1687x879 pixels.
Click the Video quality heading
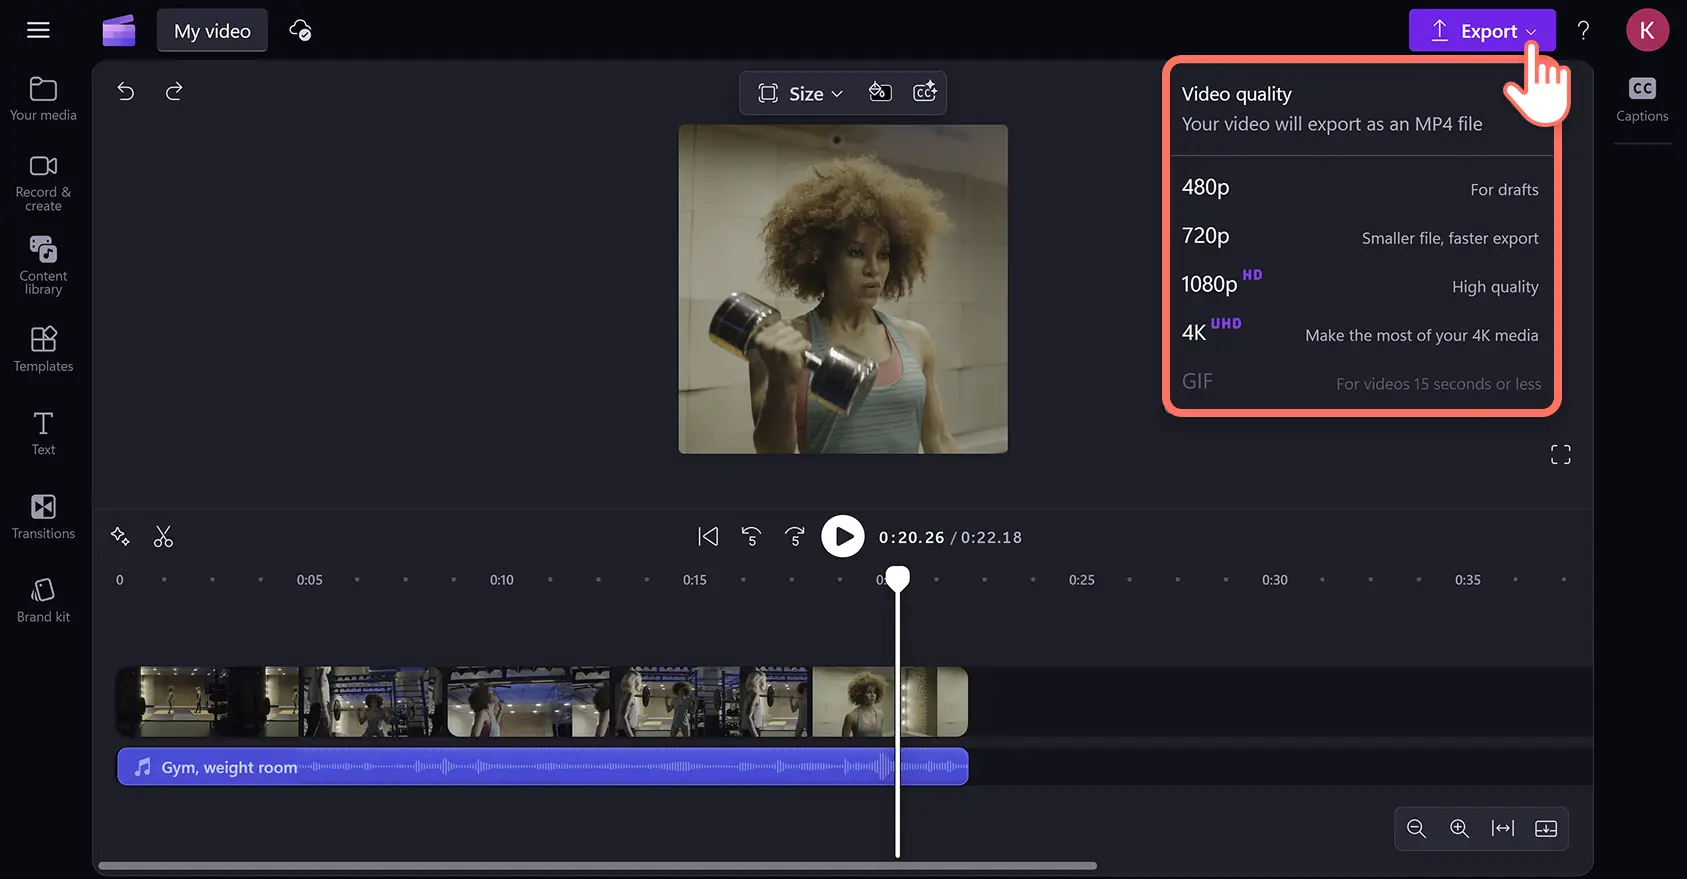point(1237,94)
